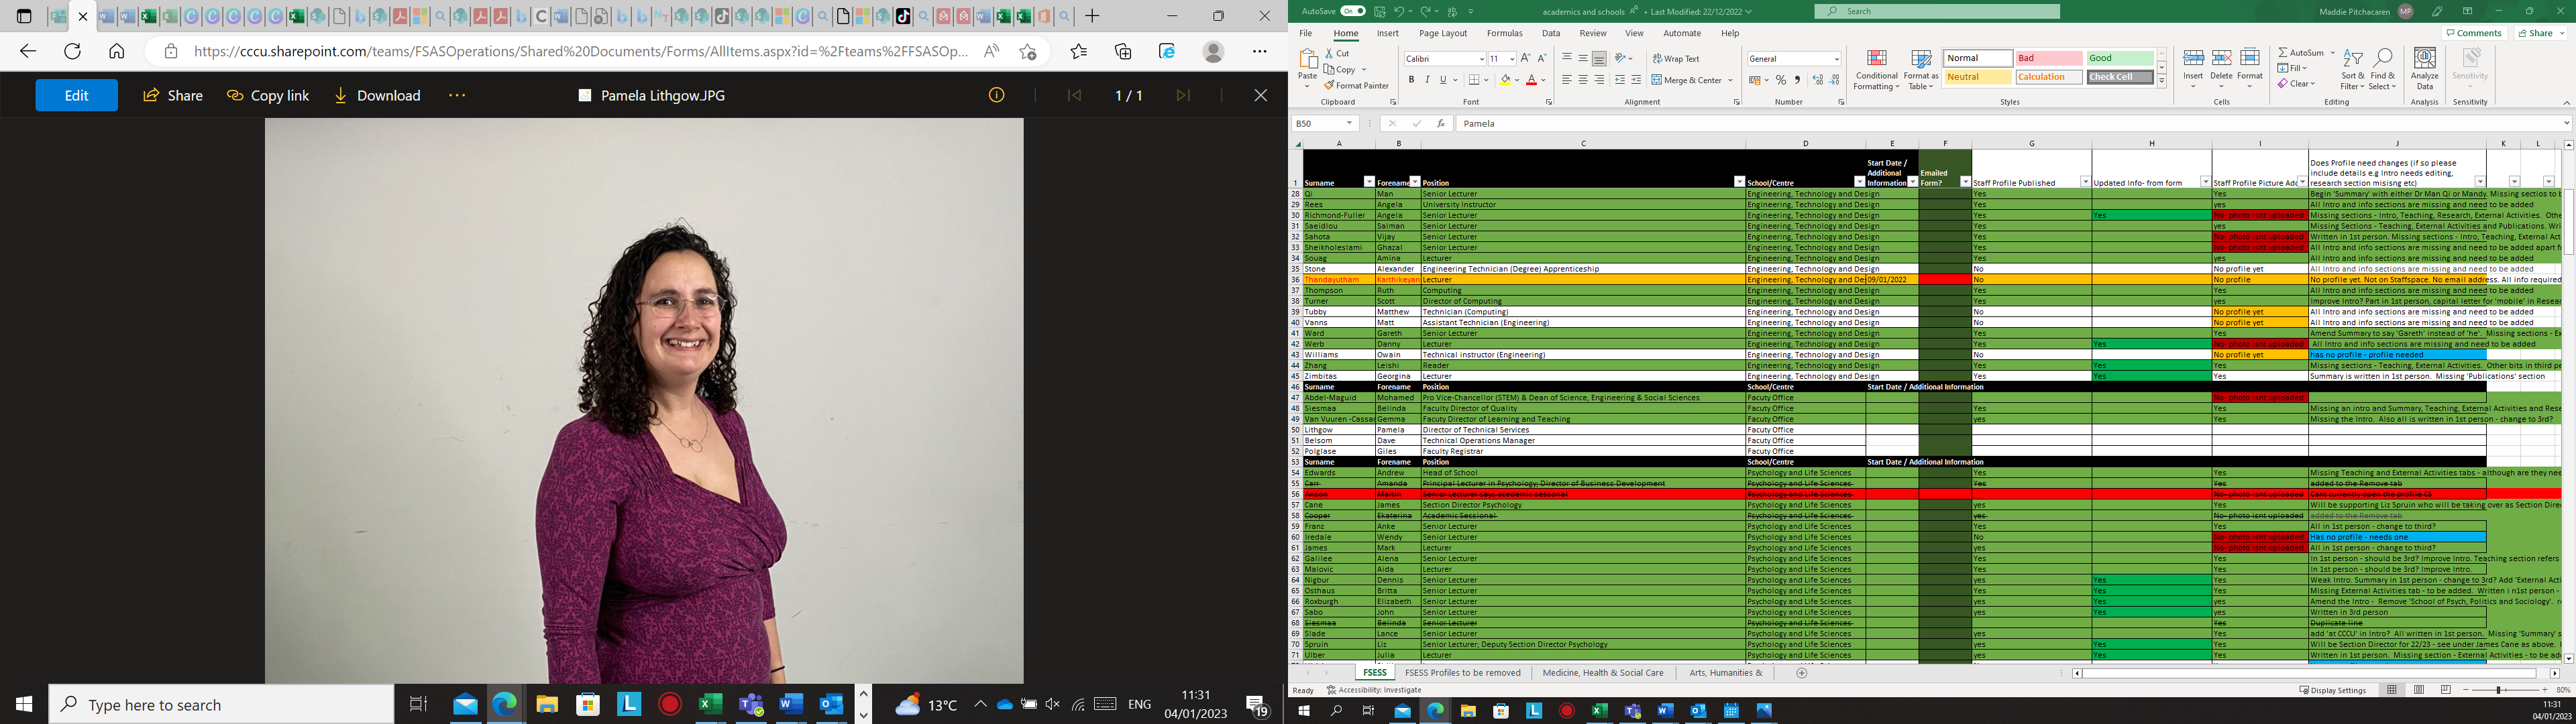
Task: Click the blue Edit button
Action: click(x=76, y=95)
